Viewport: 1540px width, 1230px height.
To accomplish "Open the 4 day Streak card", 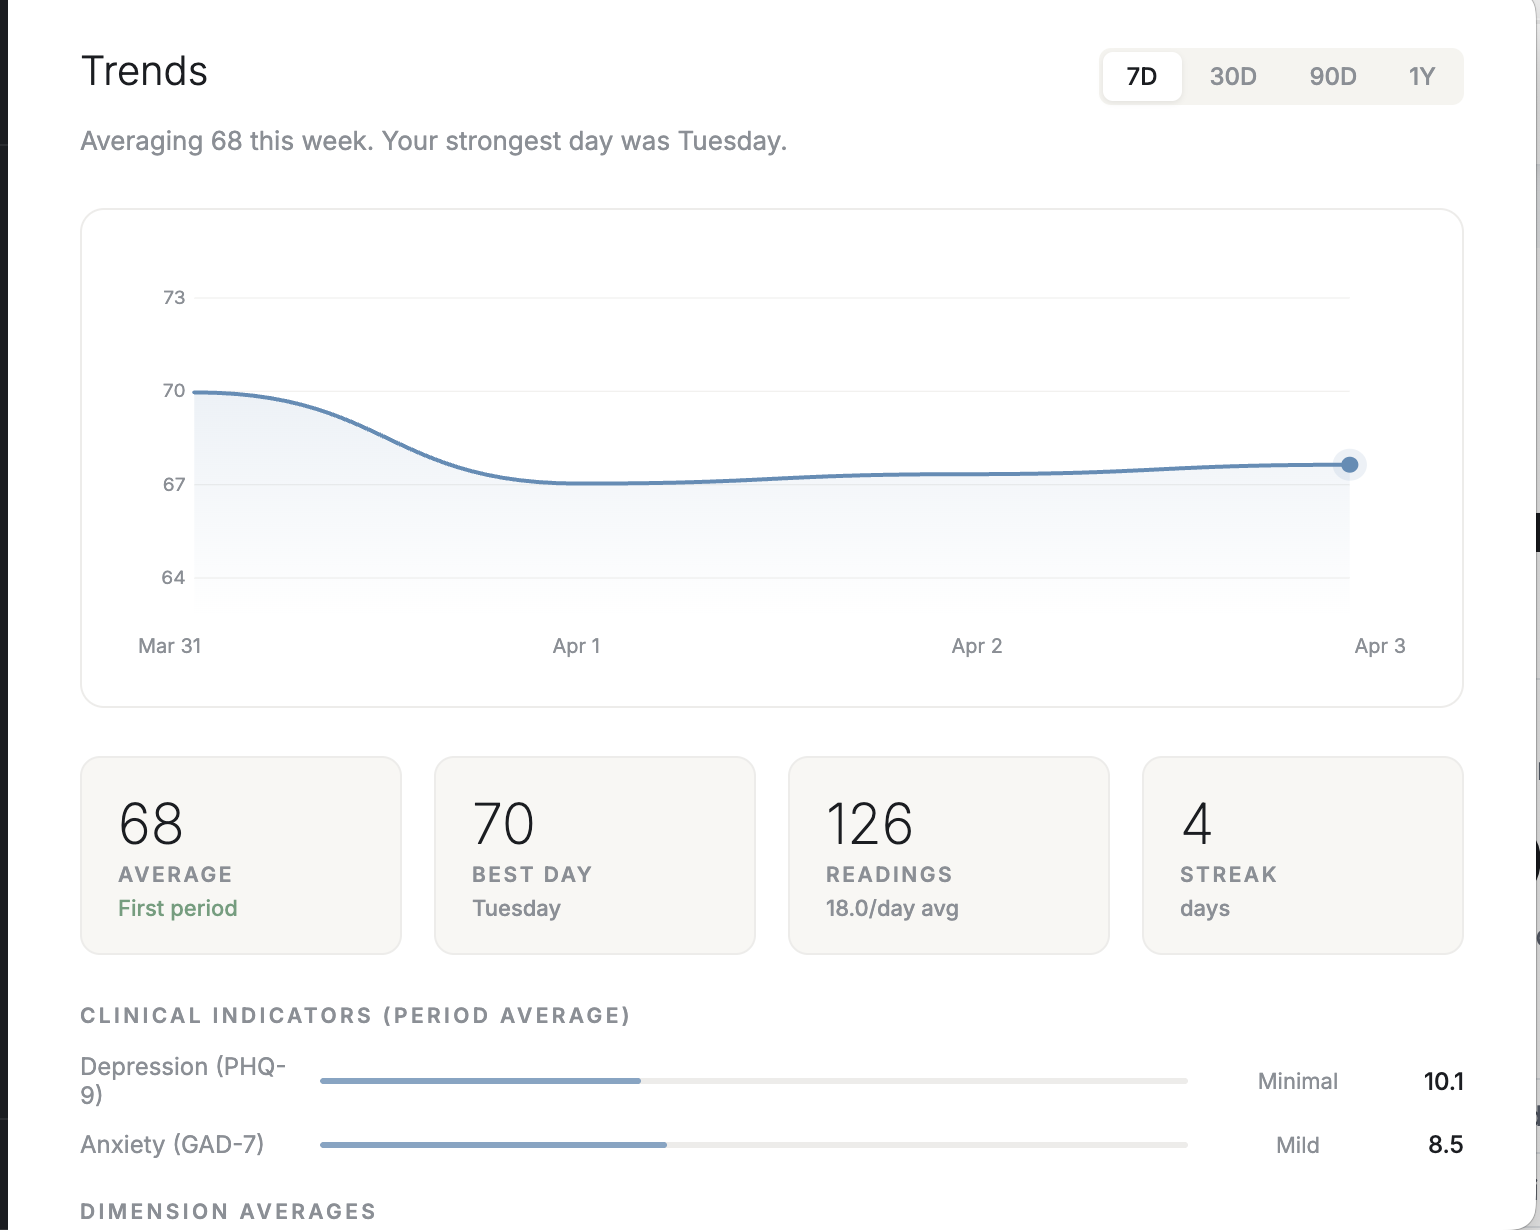I will (1302, 855).
